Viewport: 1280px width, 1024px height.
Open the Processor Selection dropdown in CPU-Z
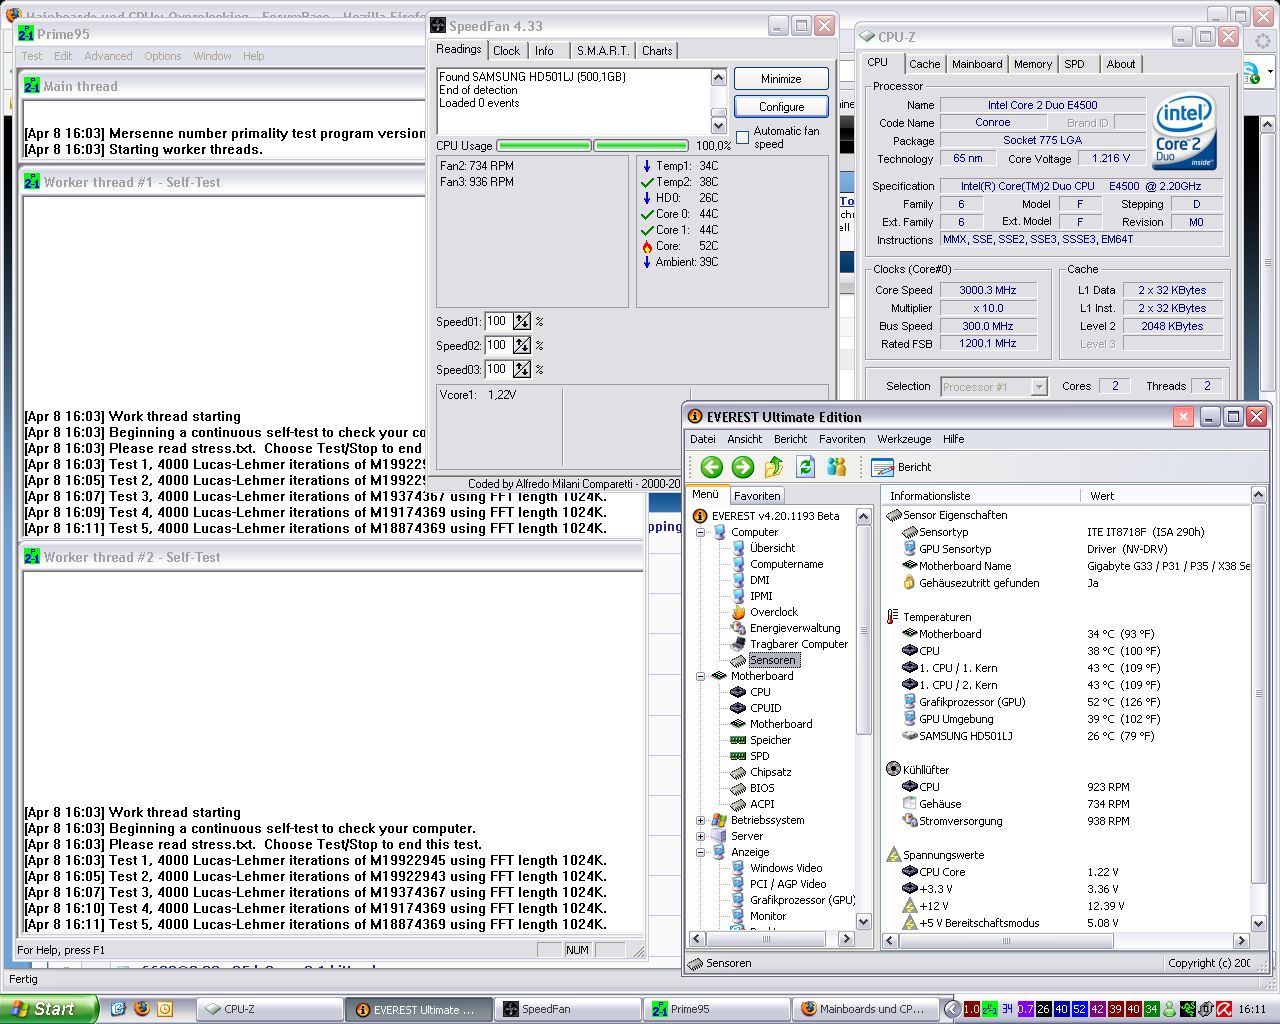coord(1039,386)
